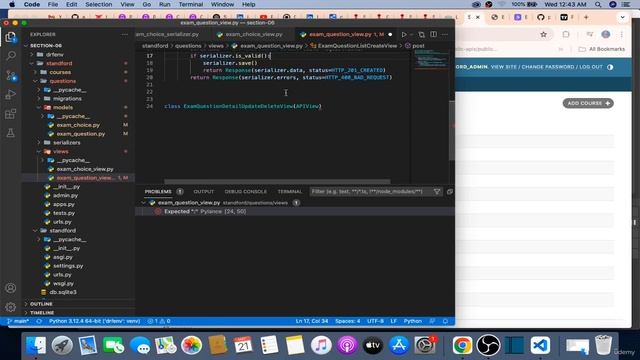Image resolution: width=640 pixels, height=360 pixels.
Task: Click ADD COURSE button in browser
Action: coord(588,103)
